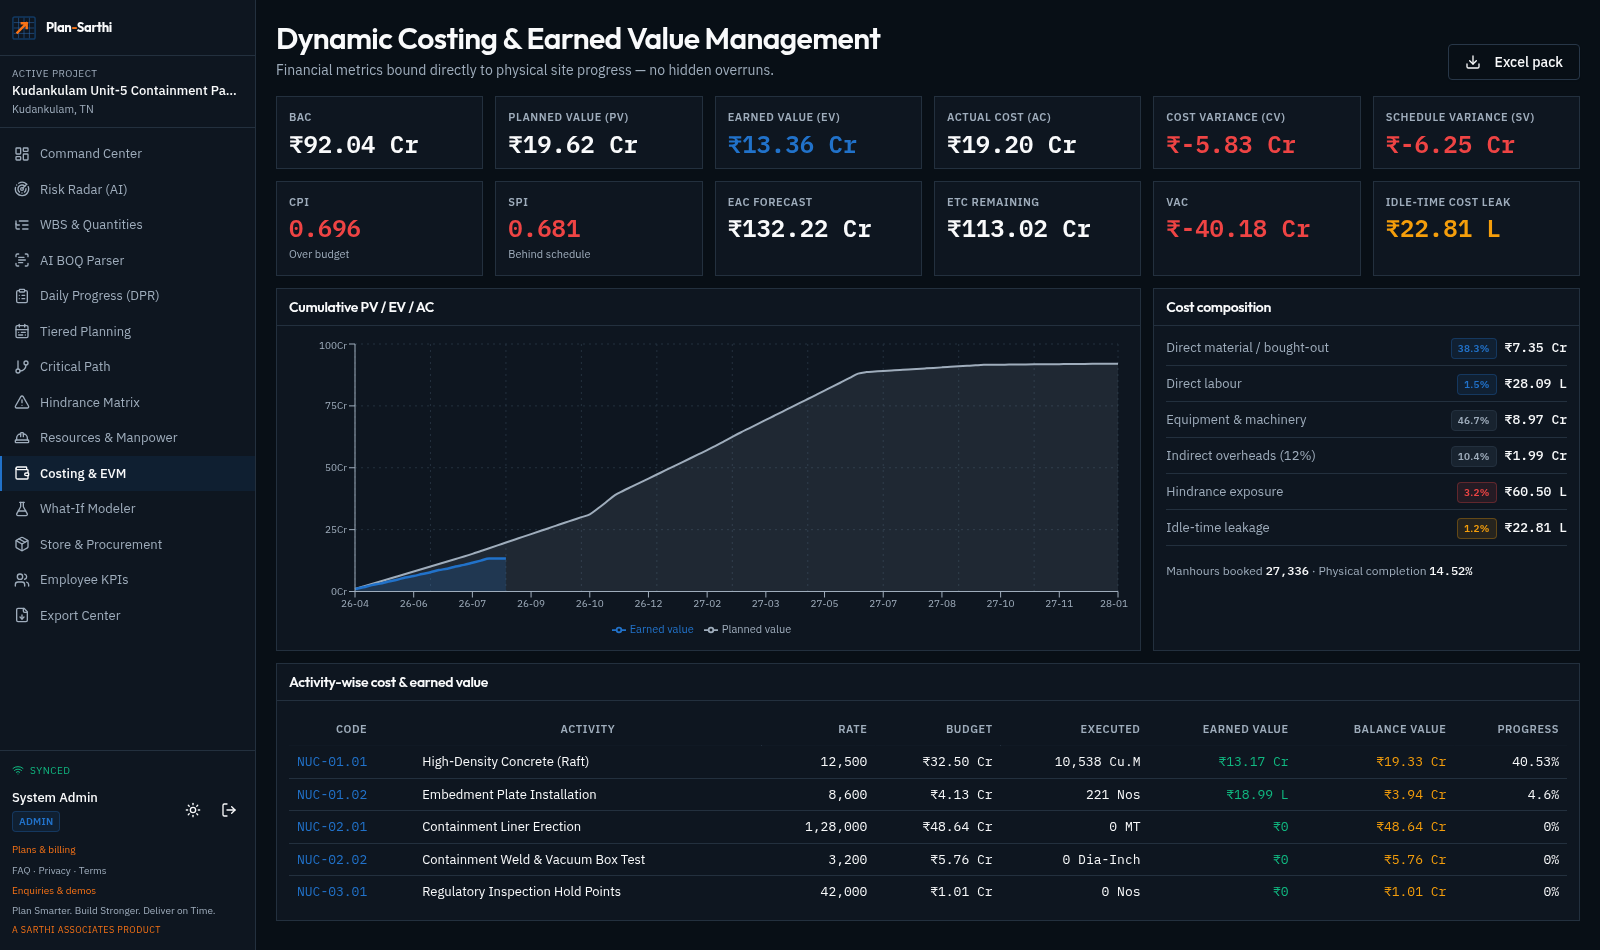Click the download icon in Excel pack

(x=1473, y=62)
